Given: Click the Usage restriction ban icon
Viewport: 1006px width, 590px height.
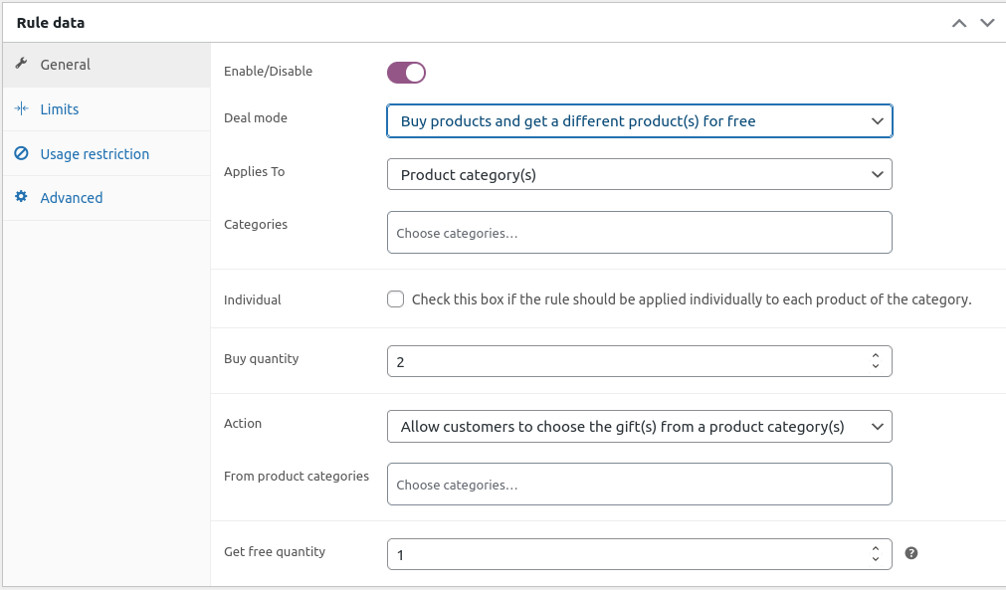Looking at the screenshot, I should [x=21, y=154].
